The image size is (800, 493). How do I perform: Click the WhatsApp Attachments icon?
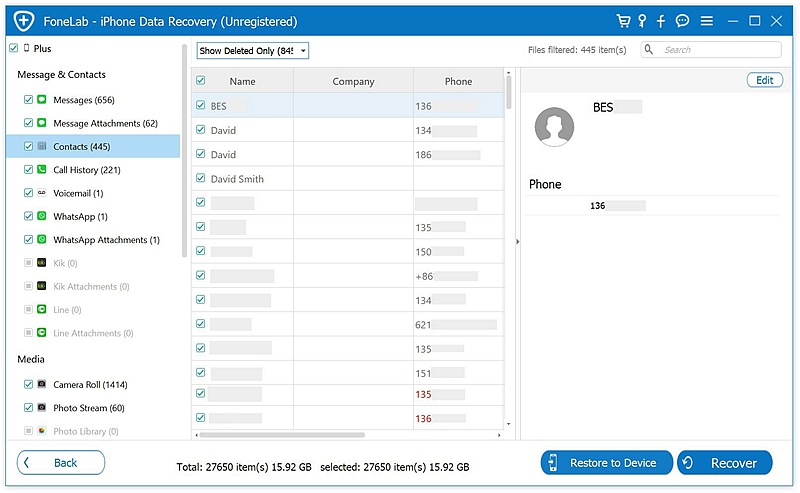click(42, 239)
